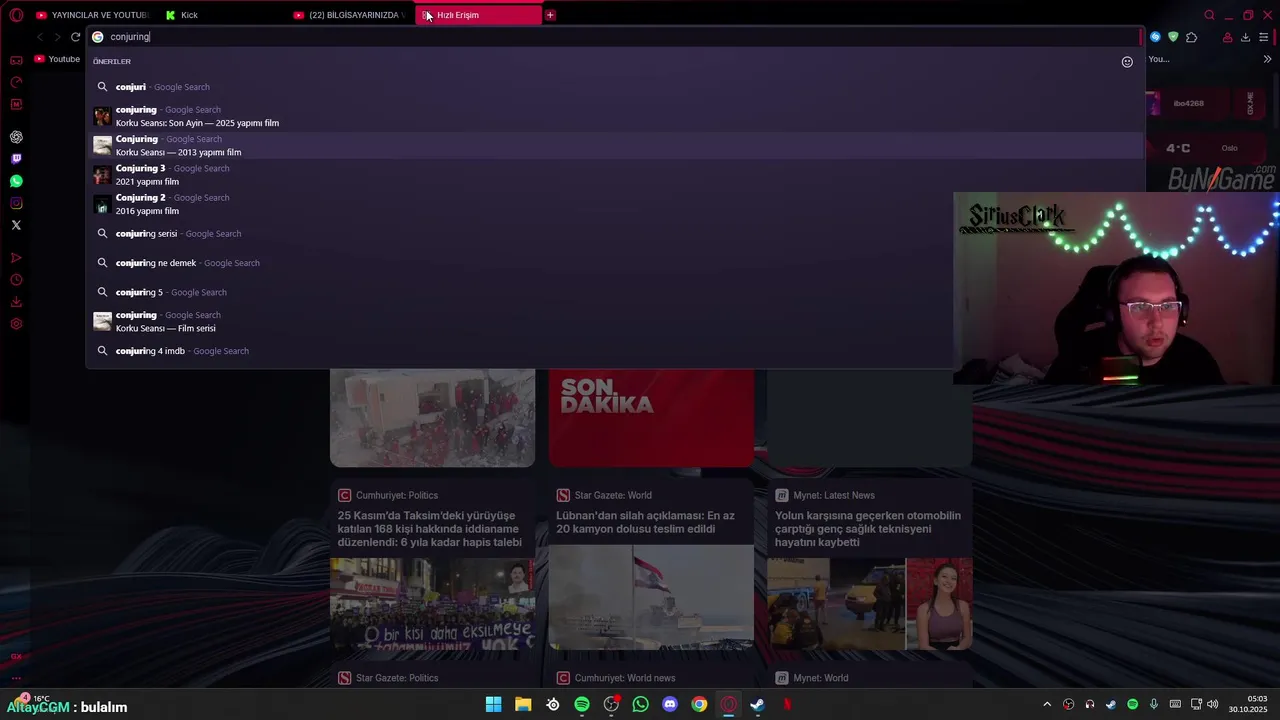This screenshot has height=720, width=1280.
Task: Click the address bar containing 'conjuring'
Action: [x=614, y=37]
